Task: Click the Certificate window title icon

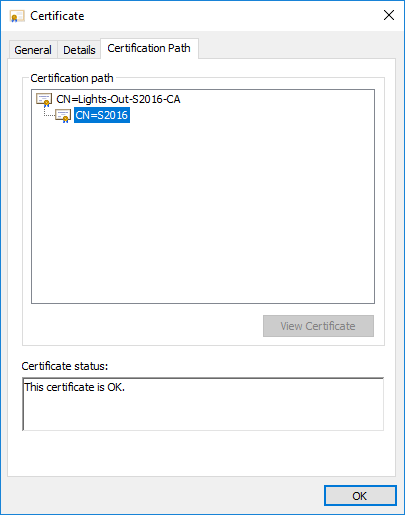Action: tap(17, 16)
